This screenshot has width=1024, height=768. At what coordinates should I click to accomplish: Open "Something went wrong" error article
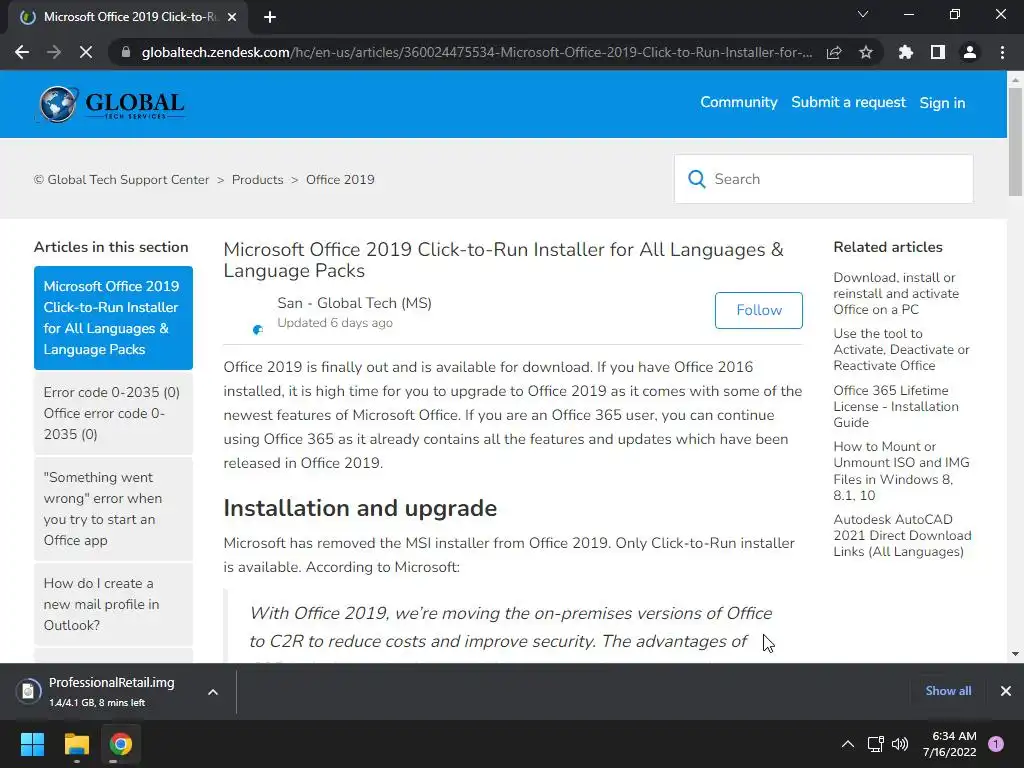click(x=114, y=509)
